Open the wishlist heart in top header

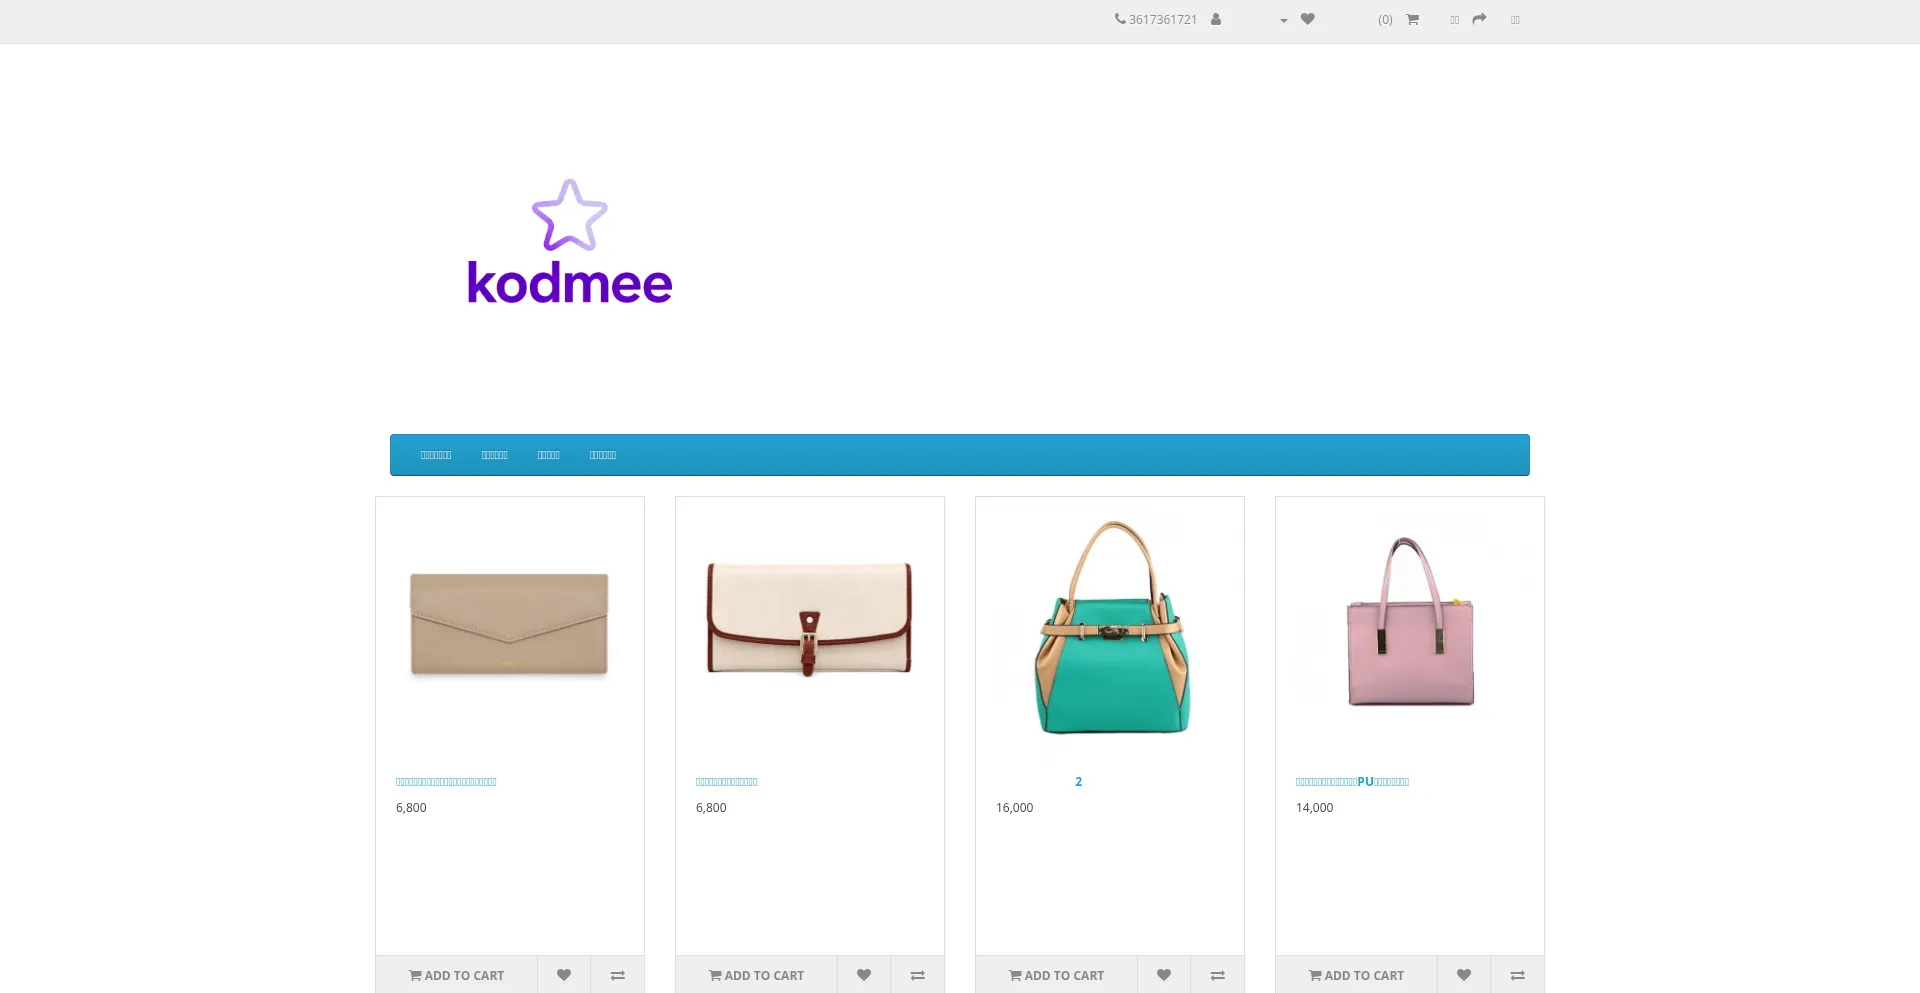(x=1307, y=19)
